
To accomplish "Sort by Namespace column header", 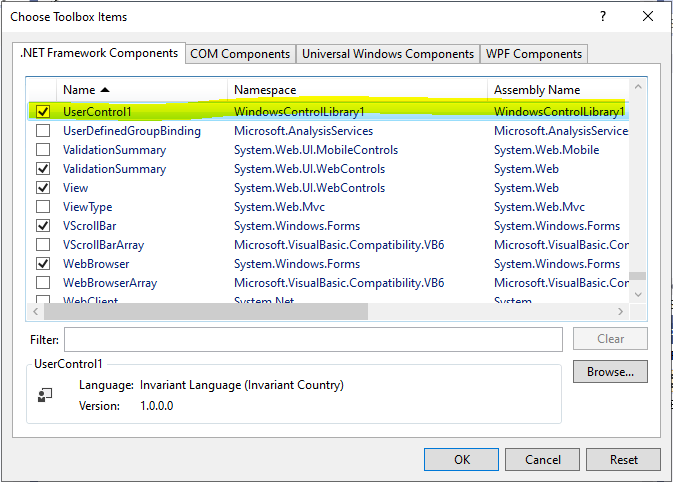I will click(x=357, y=90).
